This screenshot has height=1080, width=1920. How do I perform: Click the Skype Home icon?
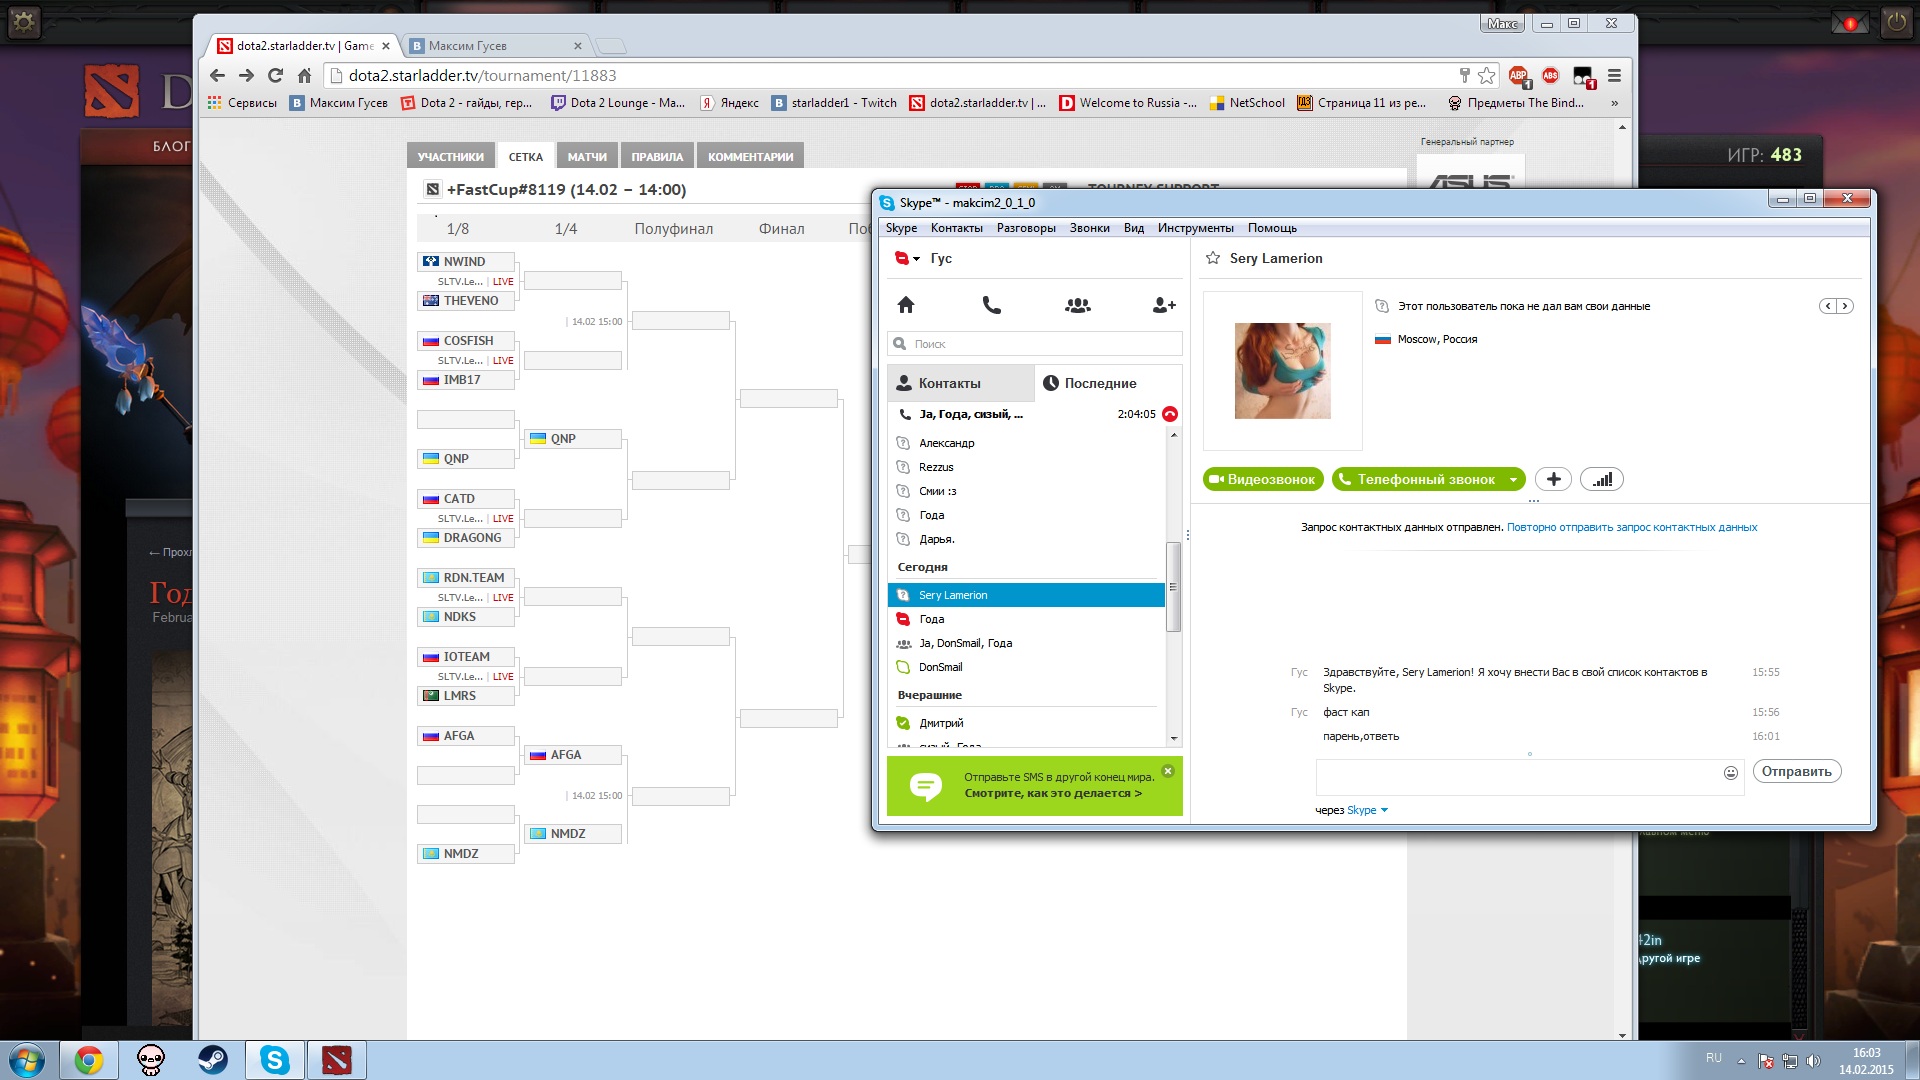click(906, 305)
